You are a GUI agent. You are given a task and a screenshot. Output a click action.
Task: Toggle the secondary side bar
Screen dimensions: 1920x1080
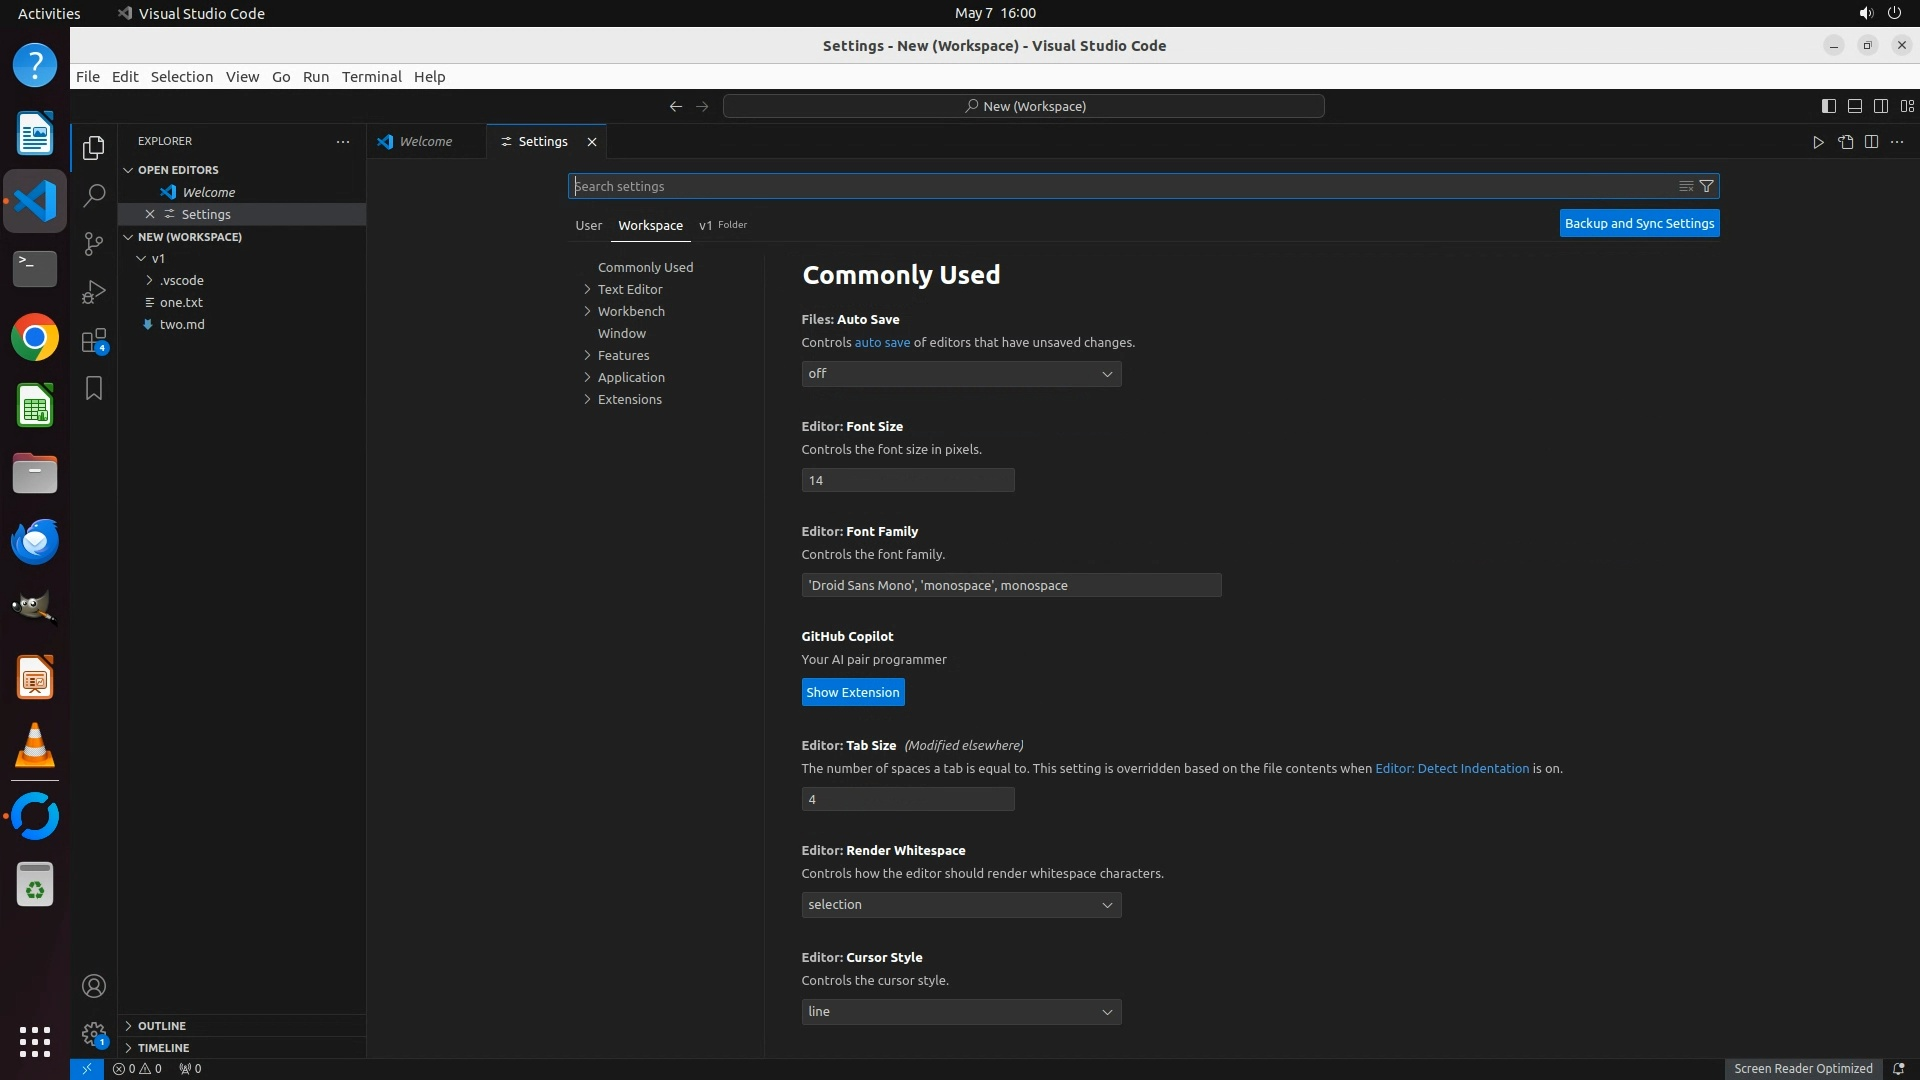[1880, 106]
